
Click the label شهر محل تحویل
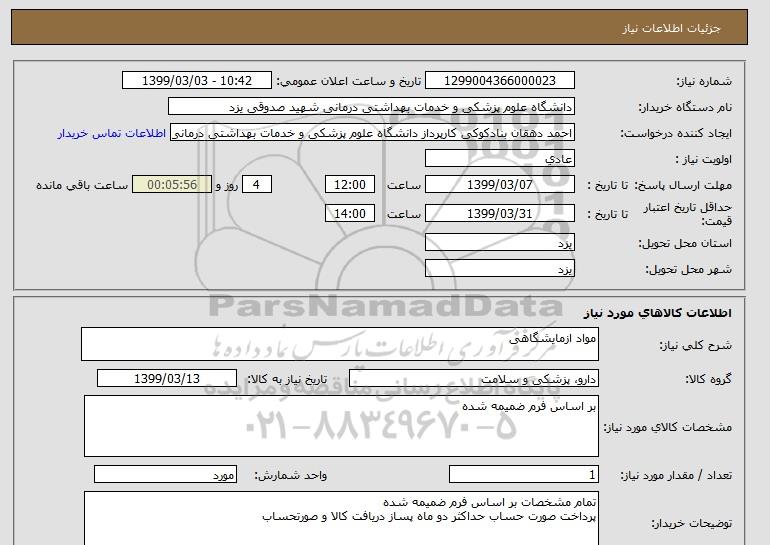pos(688,270)
